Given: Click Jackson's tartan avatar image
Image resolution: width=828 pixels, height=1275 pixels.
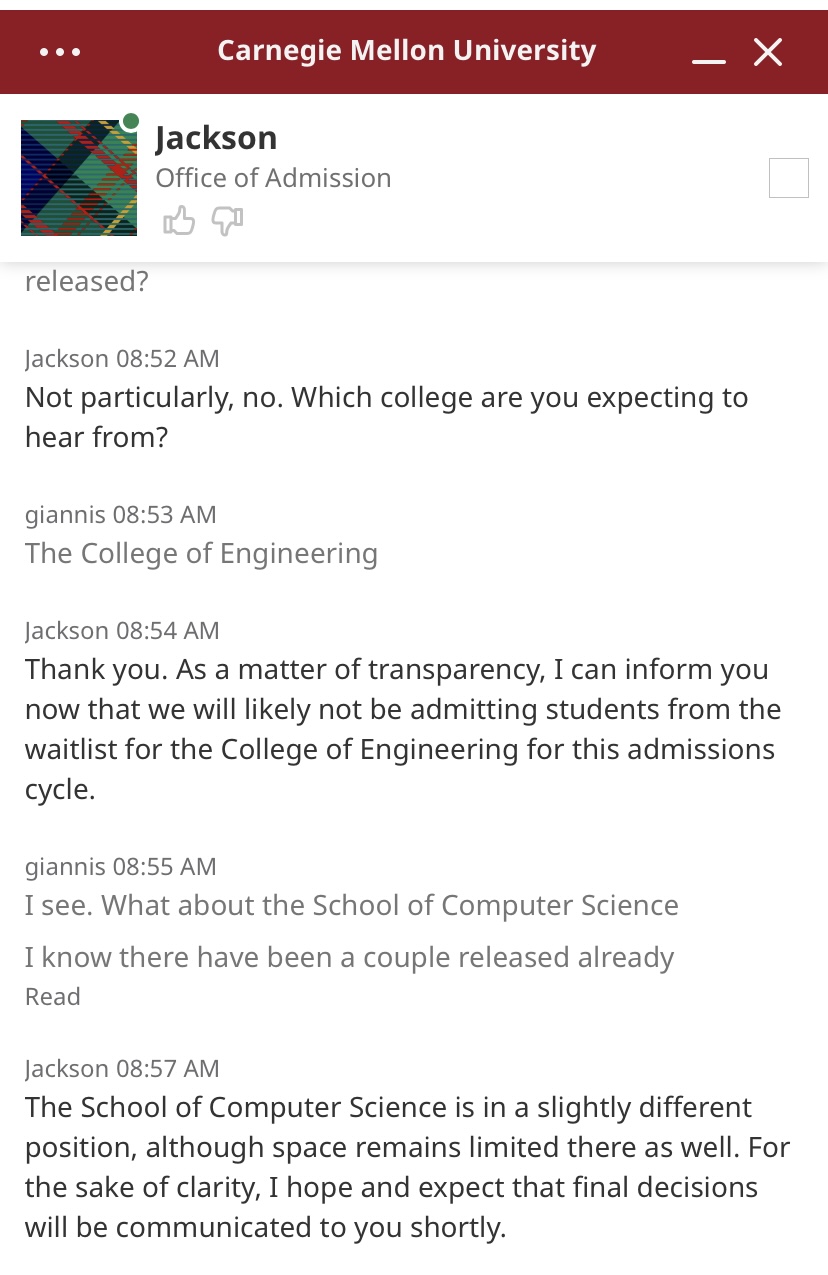Looking at the screenshot, I should point(79,178).
